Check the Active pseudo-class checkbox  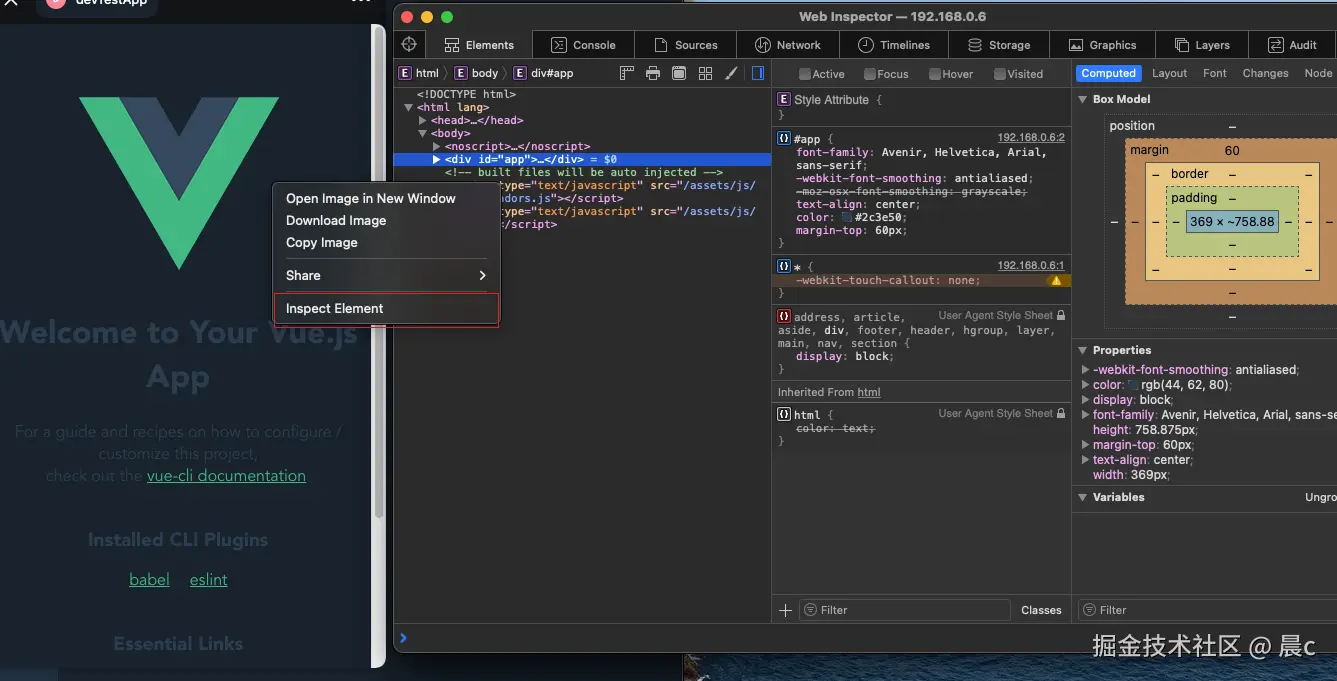click(805, 74)
